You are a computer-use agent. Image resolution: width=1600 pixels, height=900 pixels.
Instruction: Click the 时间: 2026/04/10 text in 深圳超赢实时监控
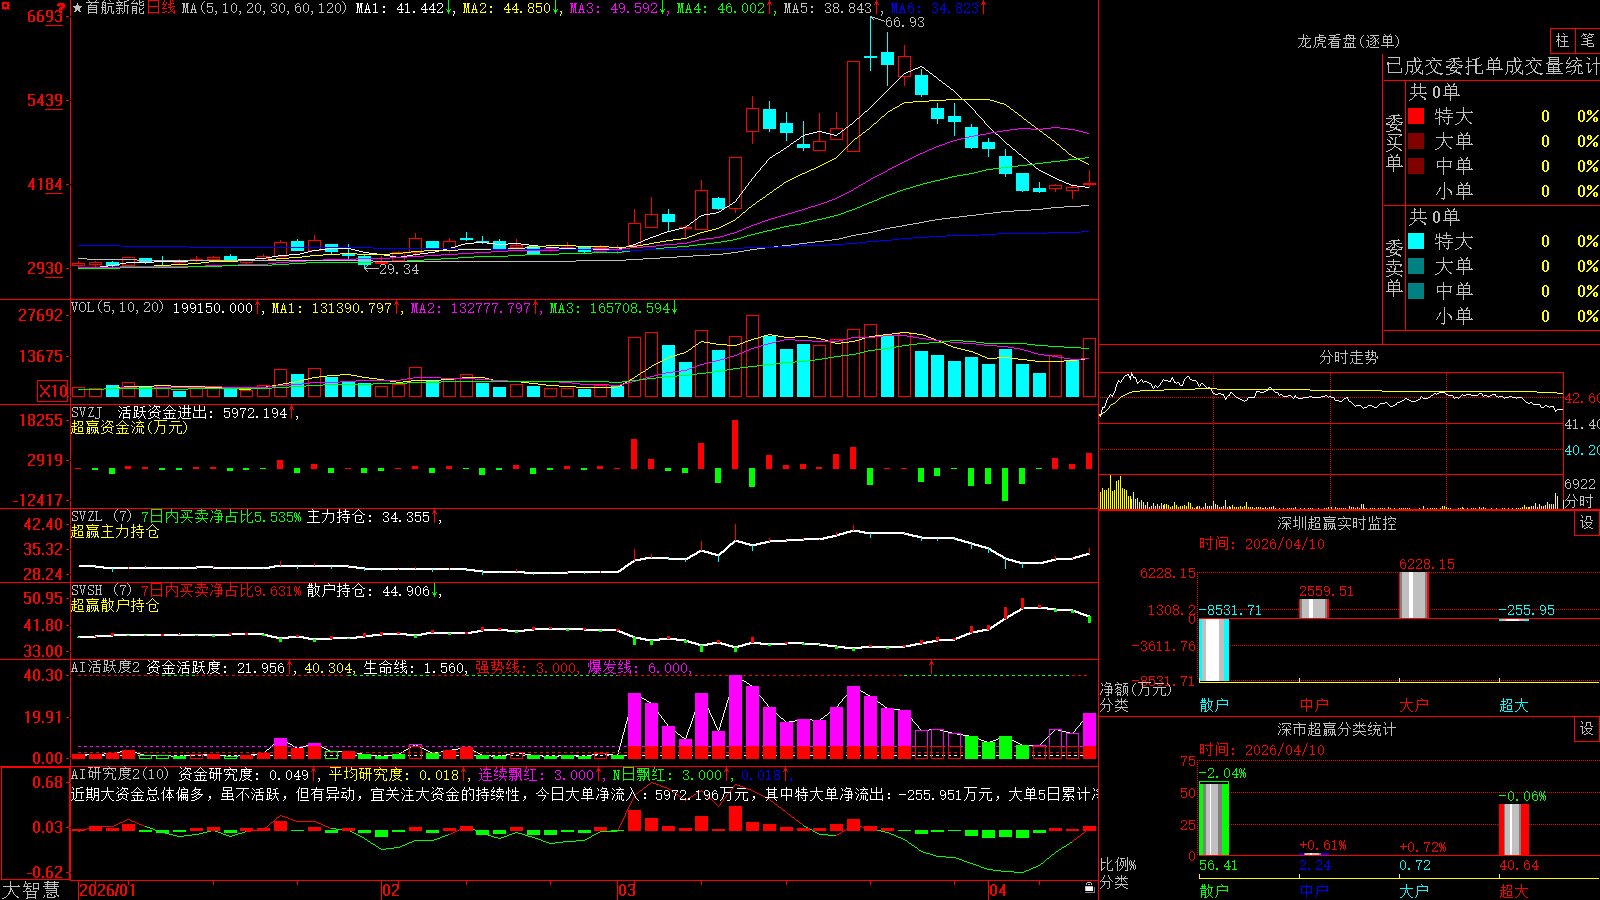[1262, 544]
